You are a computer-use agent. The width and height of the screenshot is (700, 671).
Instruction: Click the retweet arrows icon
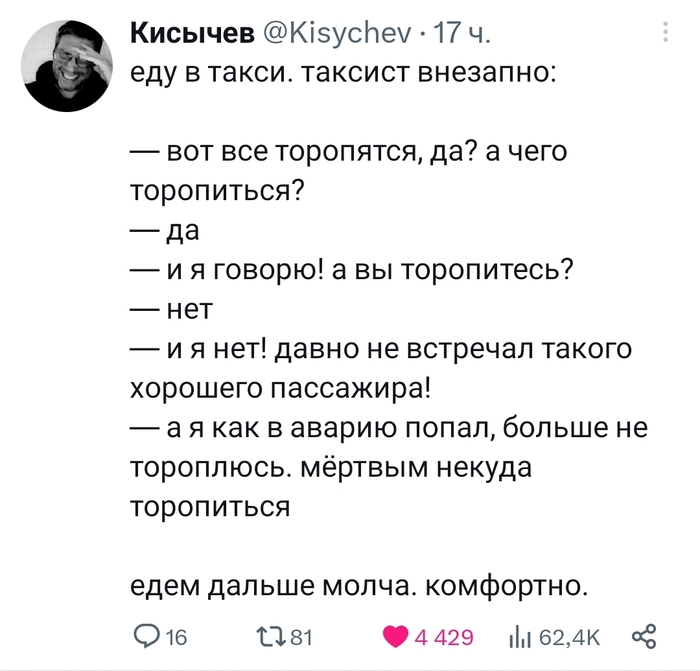tap(271, 638)
